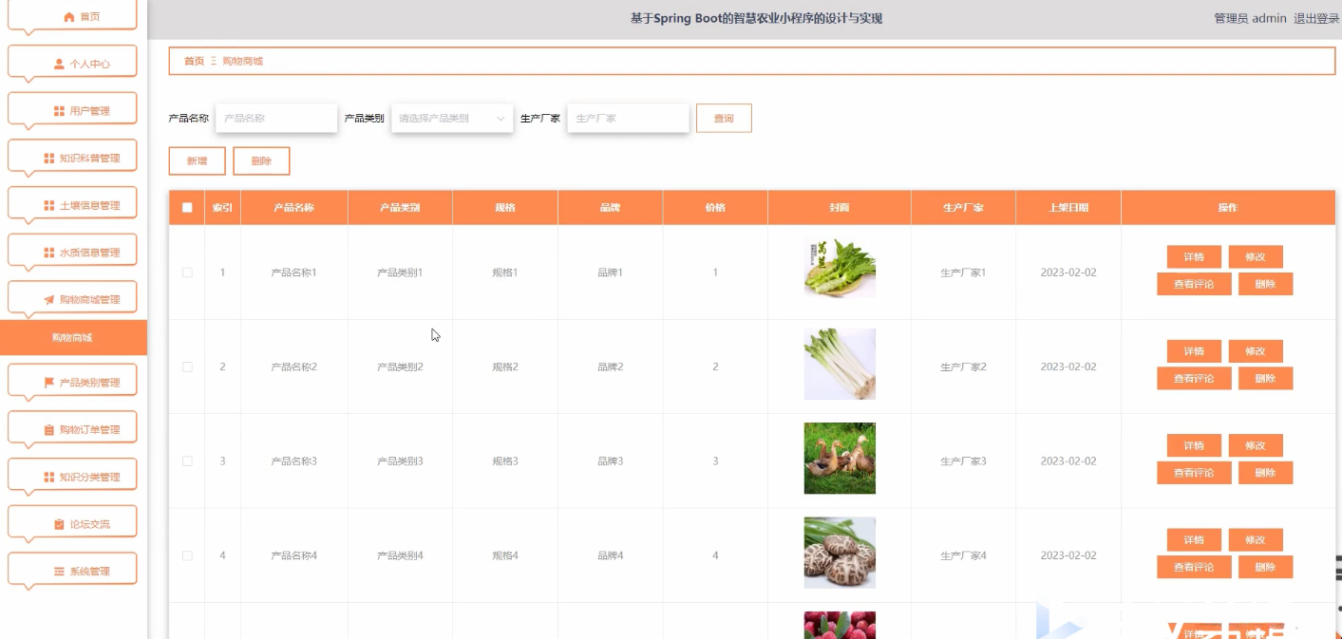Open the 土壤信息管理 sidebar menu
This screenshot has height=639, width=1342.
pos(72,205)
